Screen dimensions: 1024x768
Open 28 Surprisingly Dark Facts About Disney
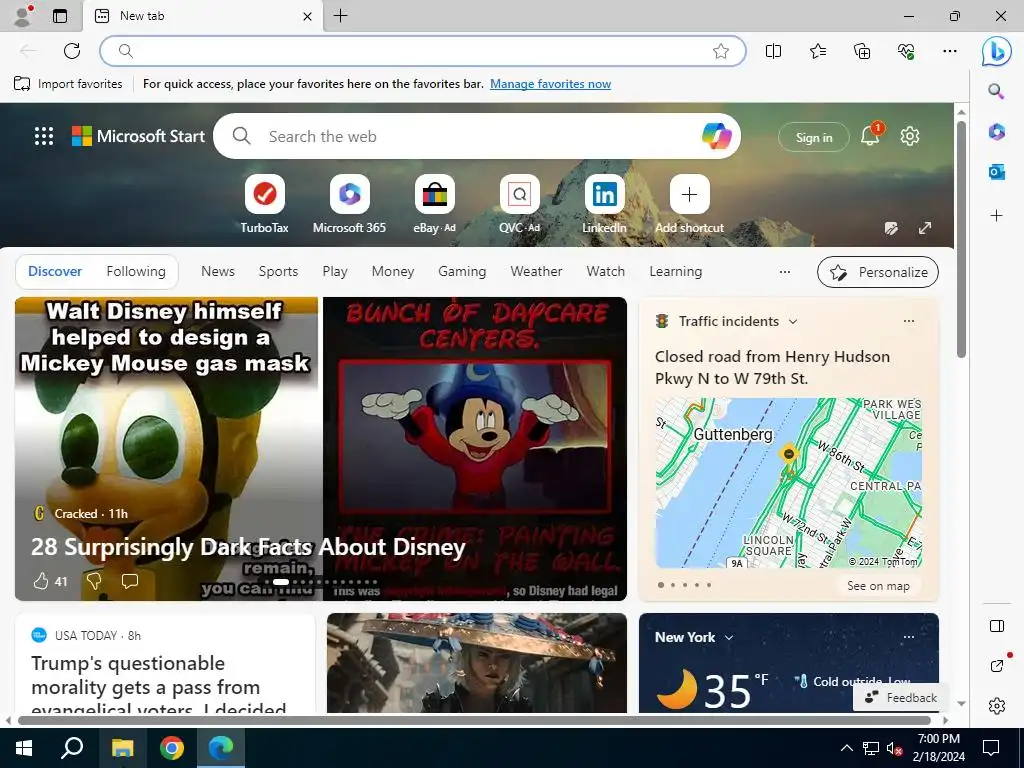[x=248, y=547]
